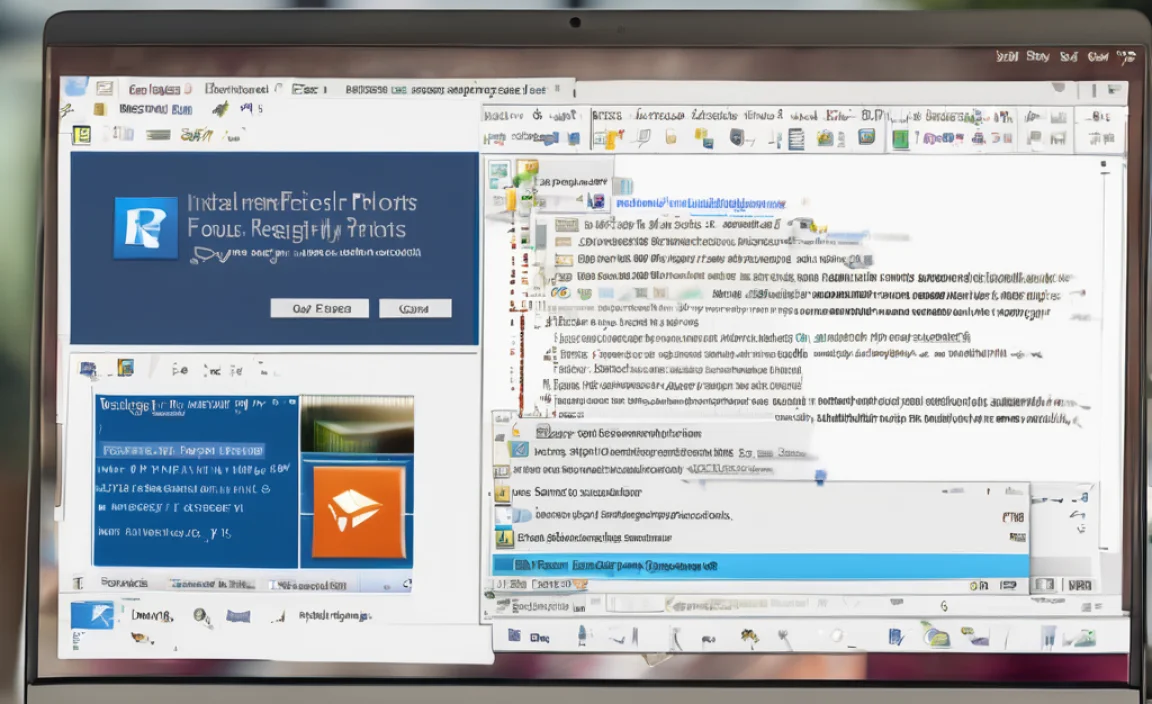Click the right Cancel-style button in the dialog
The image size is (1152, 704).
[x=416, y=308]
